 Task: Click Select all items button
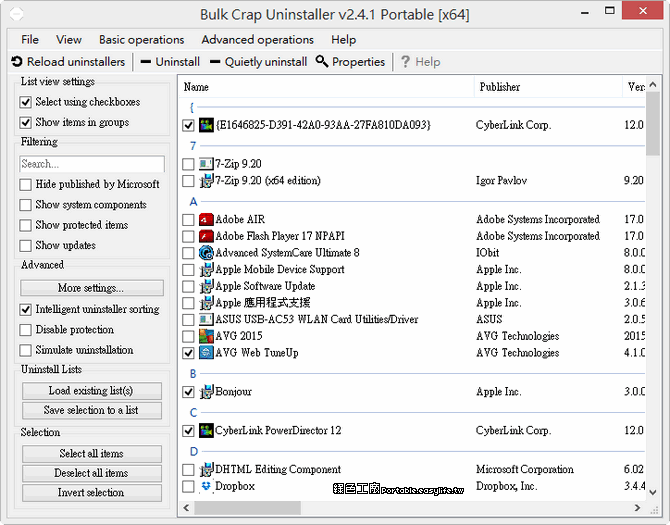(92, 454)
